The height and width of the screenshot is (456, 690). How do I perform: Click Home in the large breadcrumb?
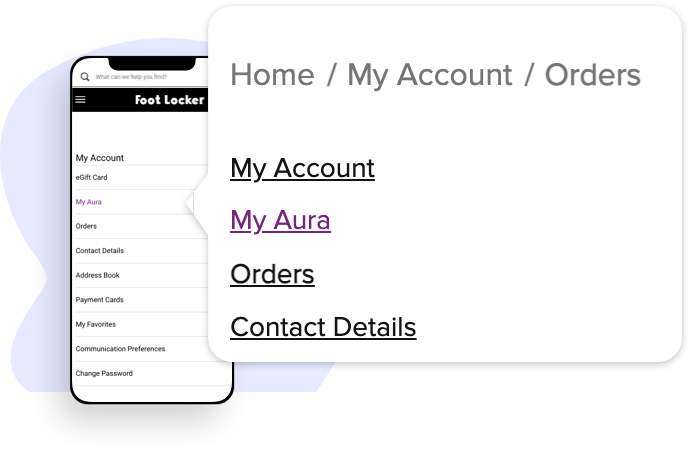click(272, 75)
